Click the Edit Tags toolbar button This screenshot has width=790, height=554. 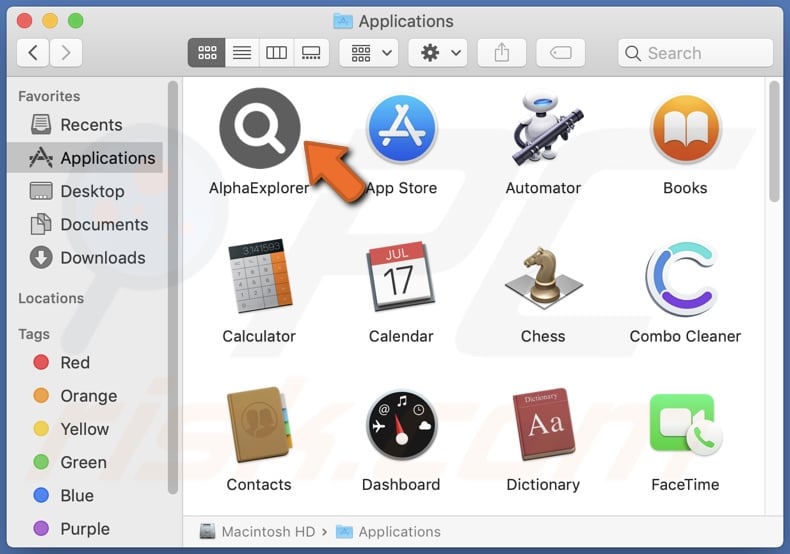[x=561, y=52]
